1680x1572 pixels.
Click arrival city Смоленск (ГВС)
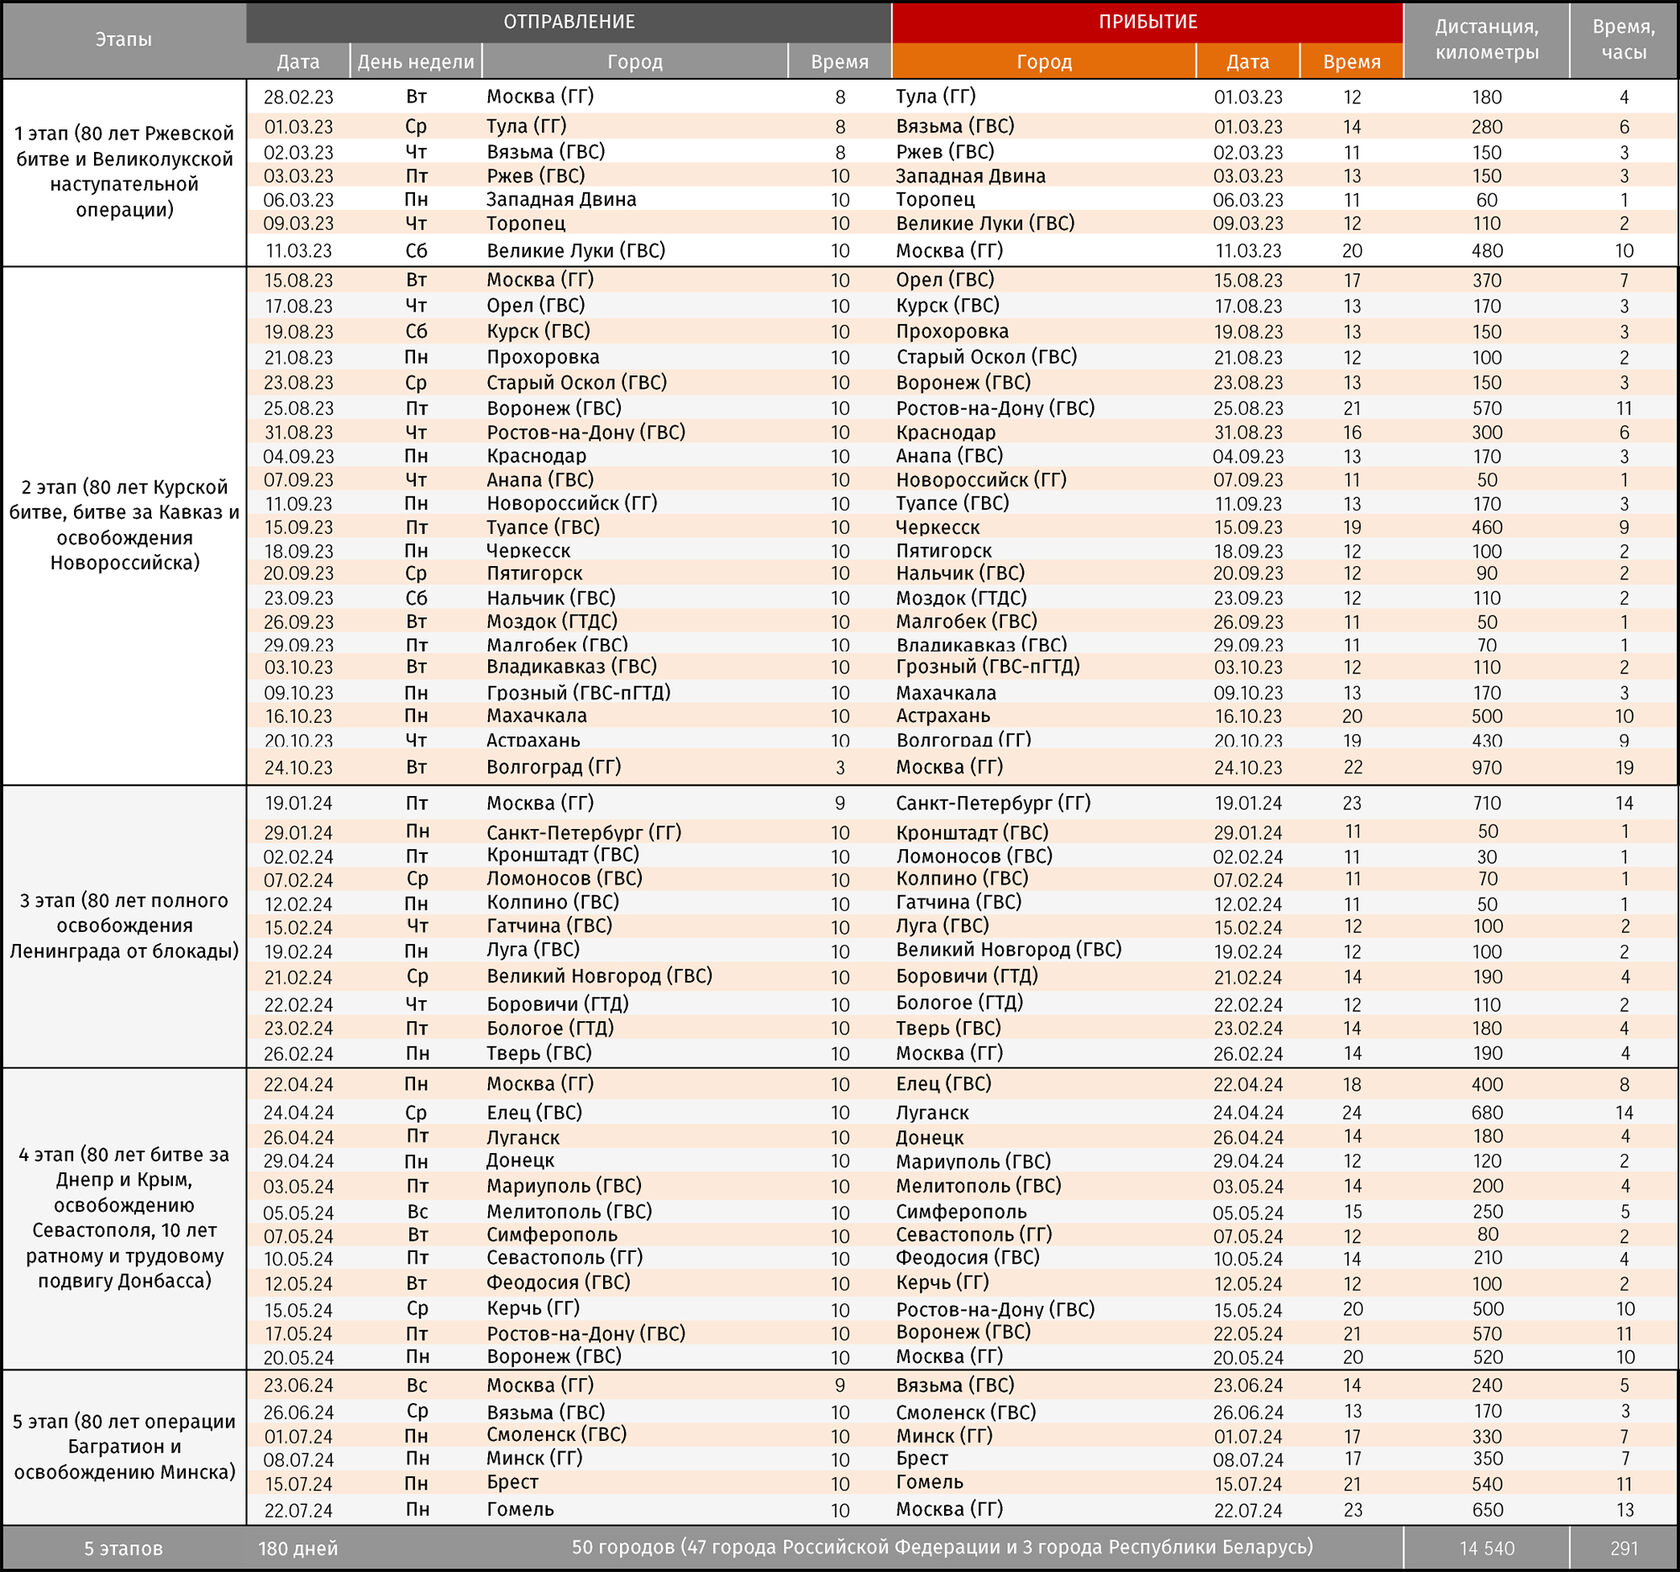965,1412
